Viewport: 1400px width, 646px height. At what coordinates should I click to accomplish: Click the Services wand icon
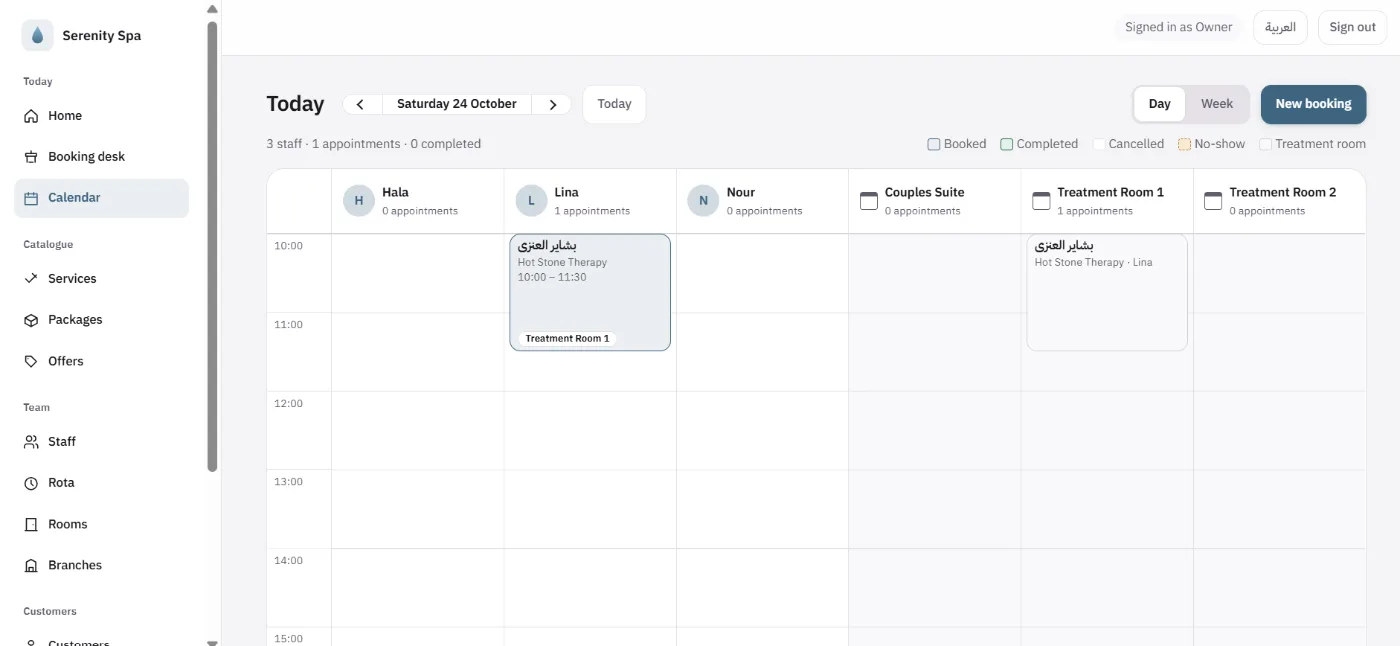pyautogui.click(x=31, y=279)
